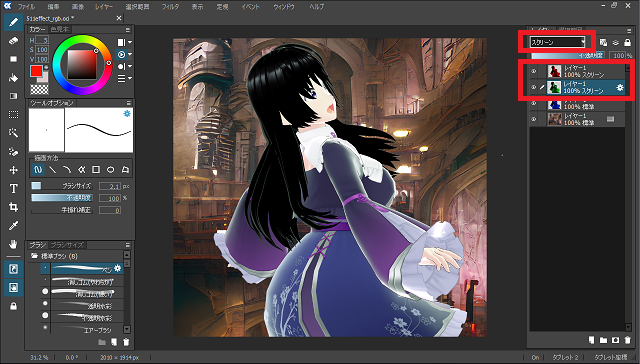Open tool options panel menu
The image size is (640, 364).
click(x=128, y=103)
